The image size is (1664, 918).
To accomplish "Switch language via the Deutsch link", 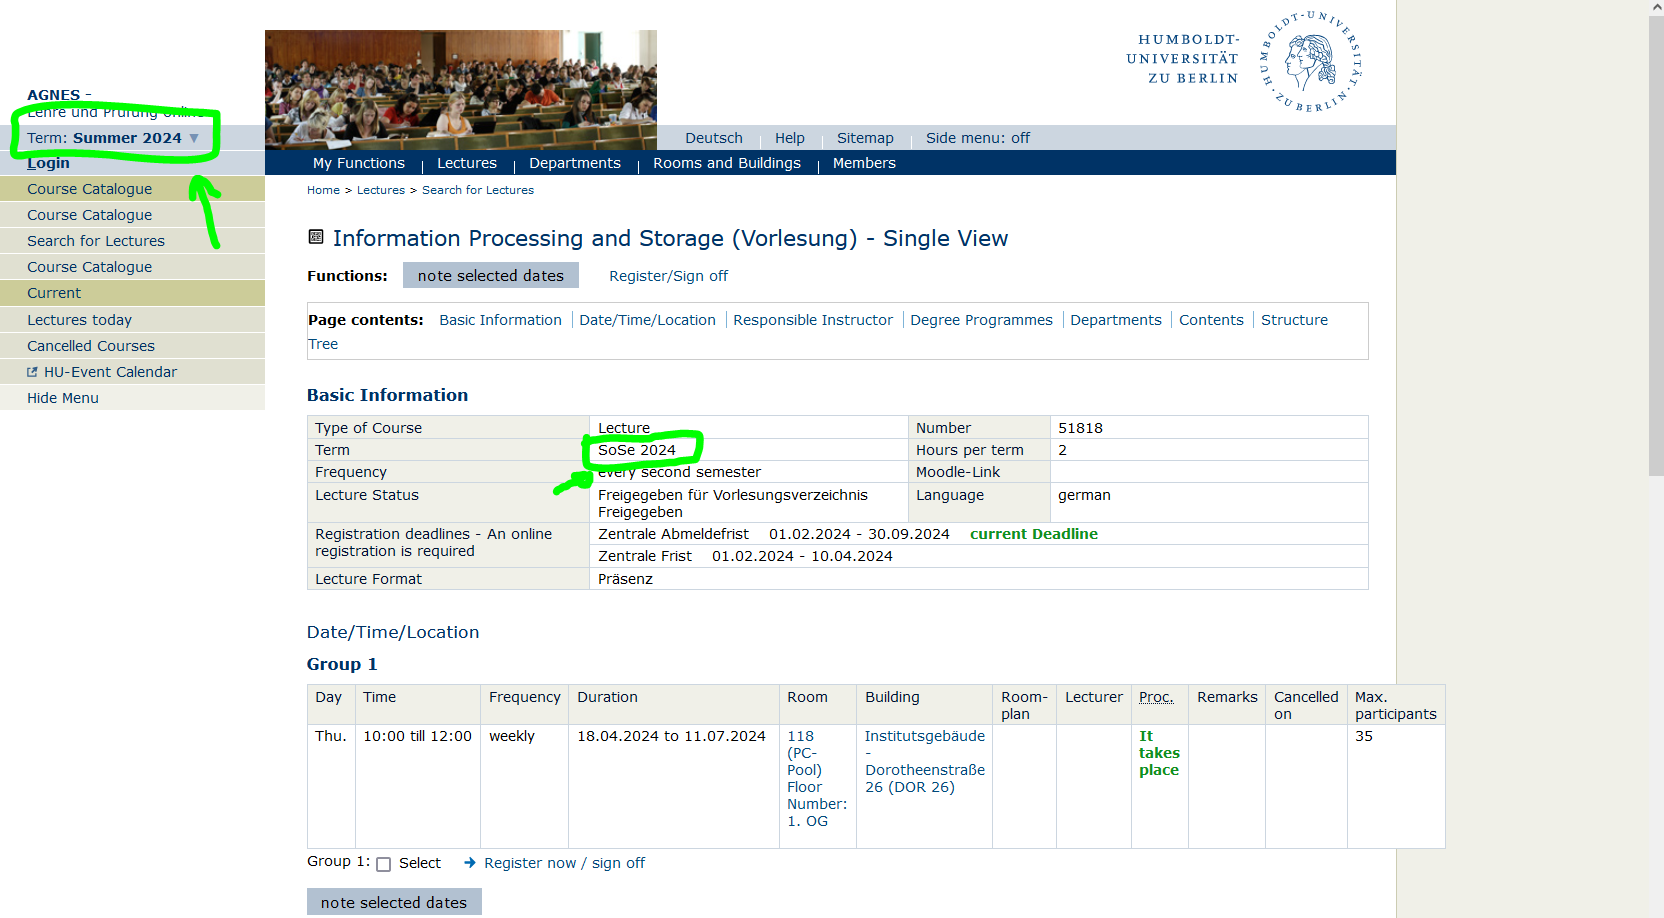I will (x=713, y=138).
